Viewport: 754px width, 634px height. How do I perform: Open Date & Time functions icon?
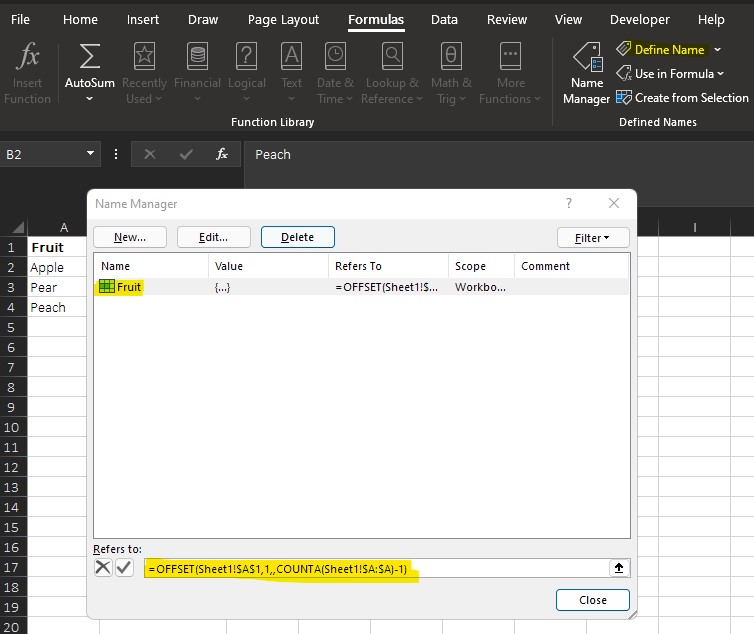(x=335, y=56)
